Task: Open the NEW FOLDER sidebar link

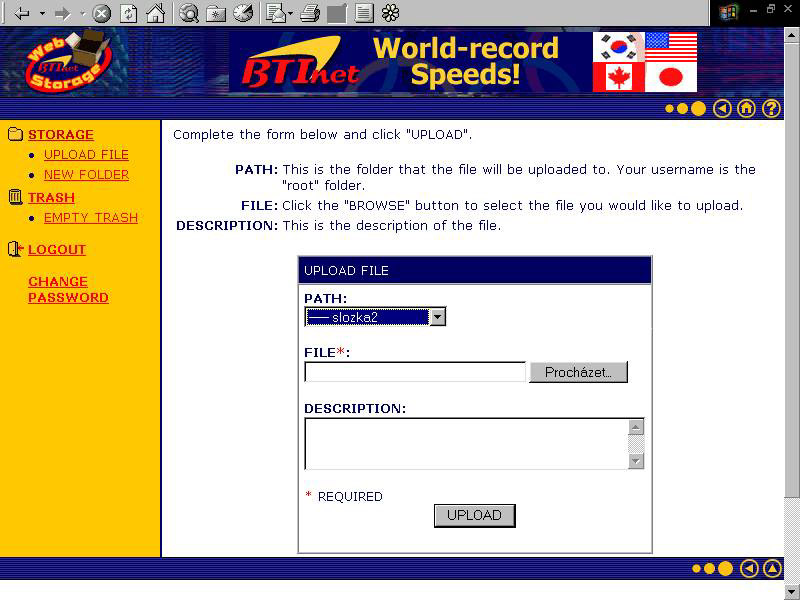Action: point(86,175)
